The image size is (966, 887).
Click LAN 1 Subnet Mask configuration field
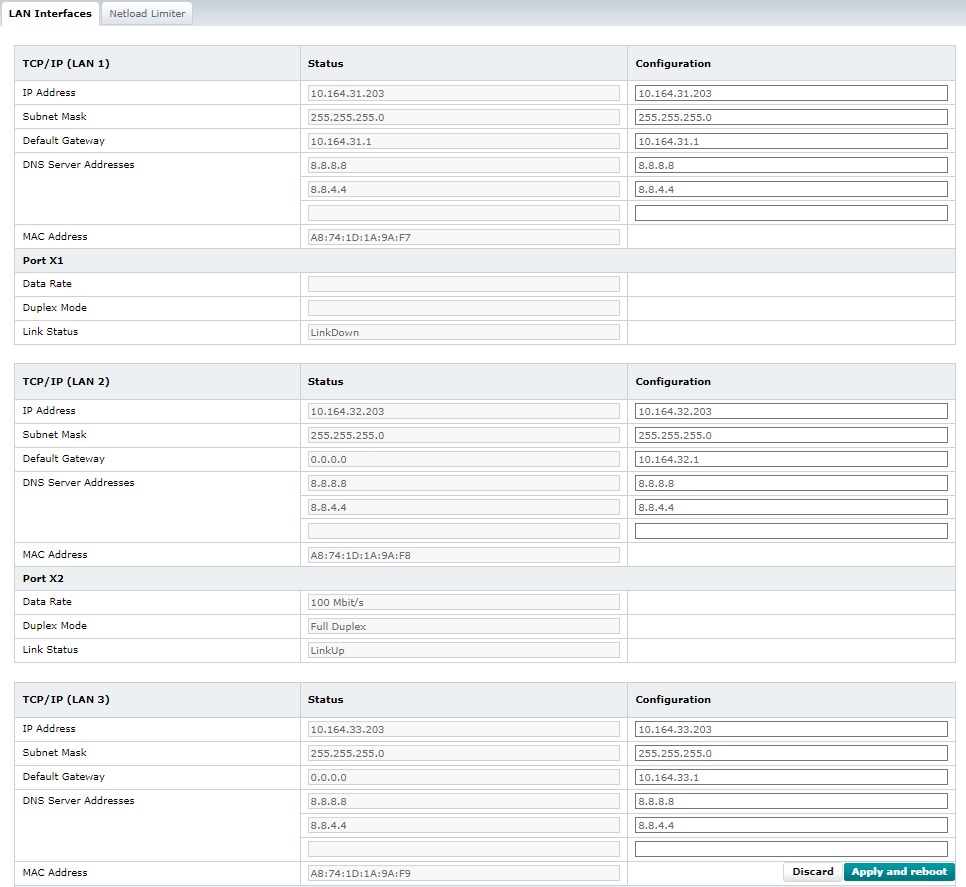(790, 117)
